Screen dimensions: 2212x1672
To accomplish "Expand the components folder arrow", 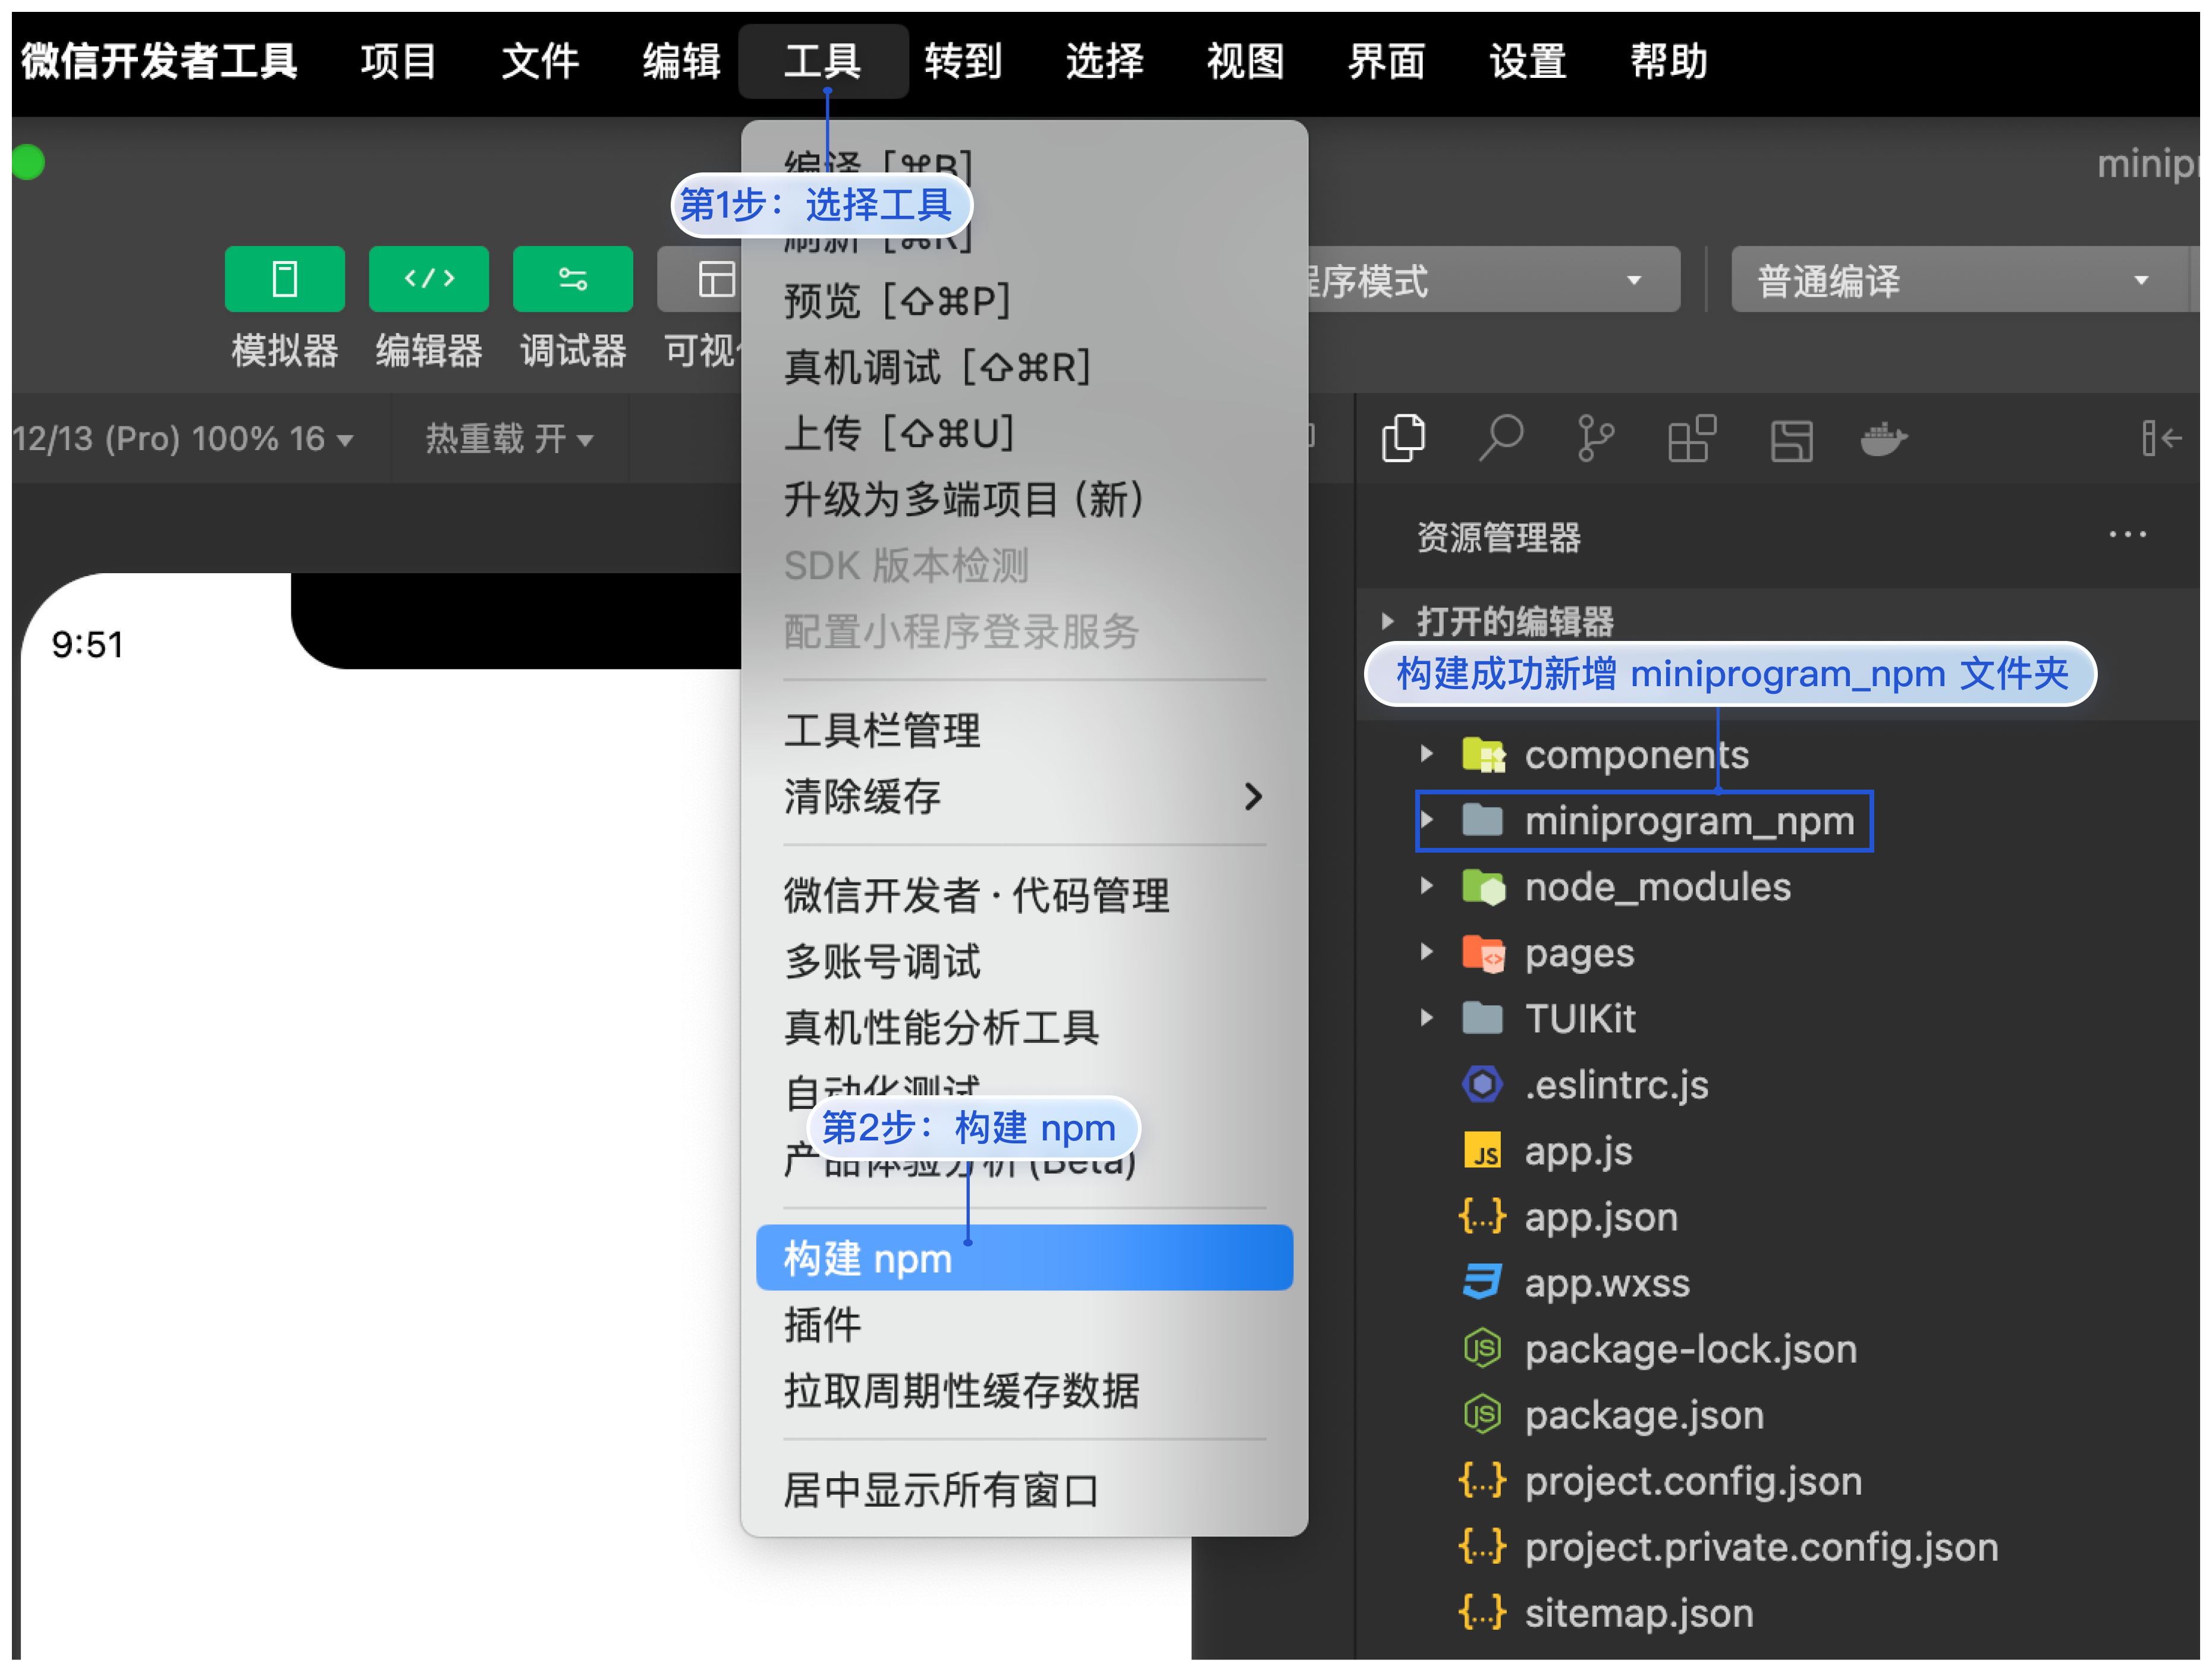I will click(x=1427, y=754).
